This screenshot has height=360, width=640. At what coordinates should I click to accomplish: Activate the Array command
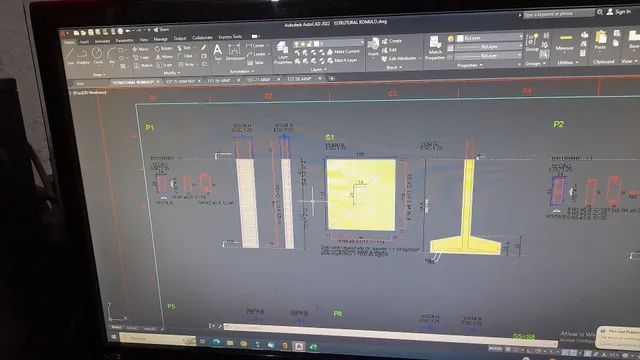[x=186, y=64]
